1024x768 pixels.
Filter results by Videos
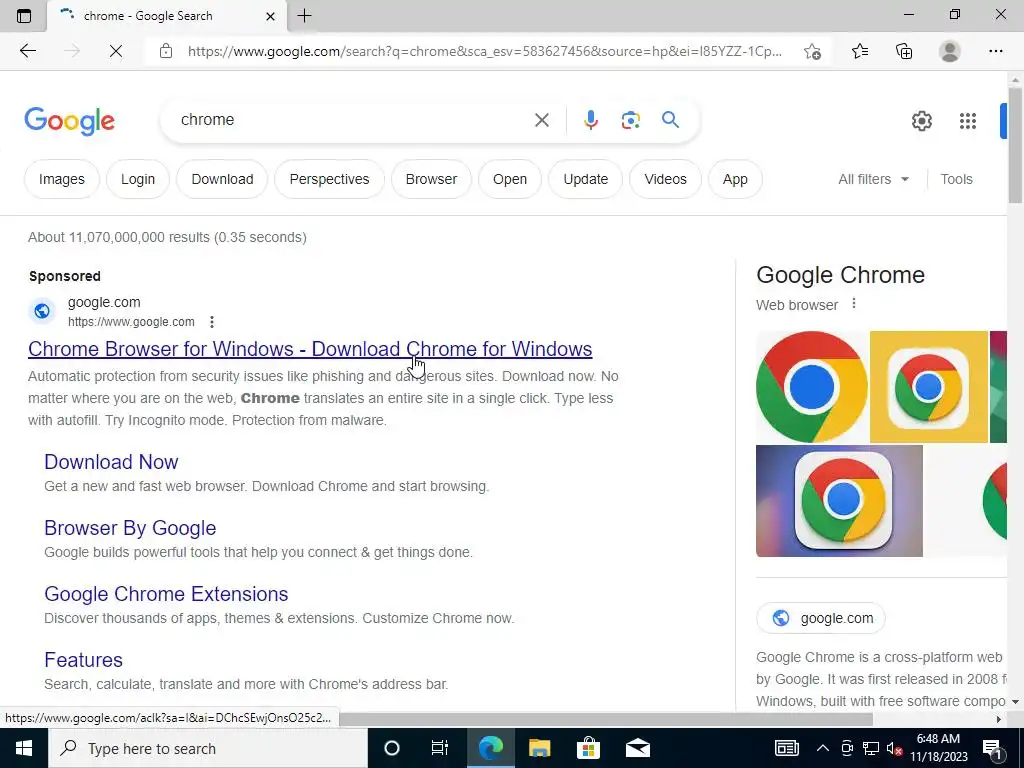(665, 179)
